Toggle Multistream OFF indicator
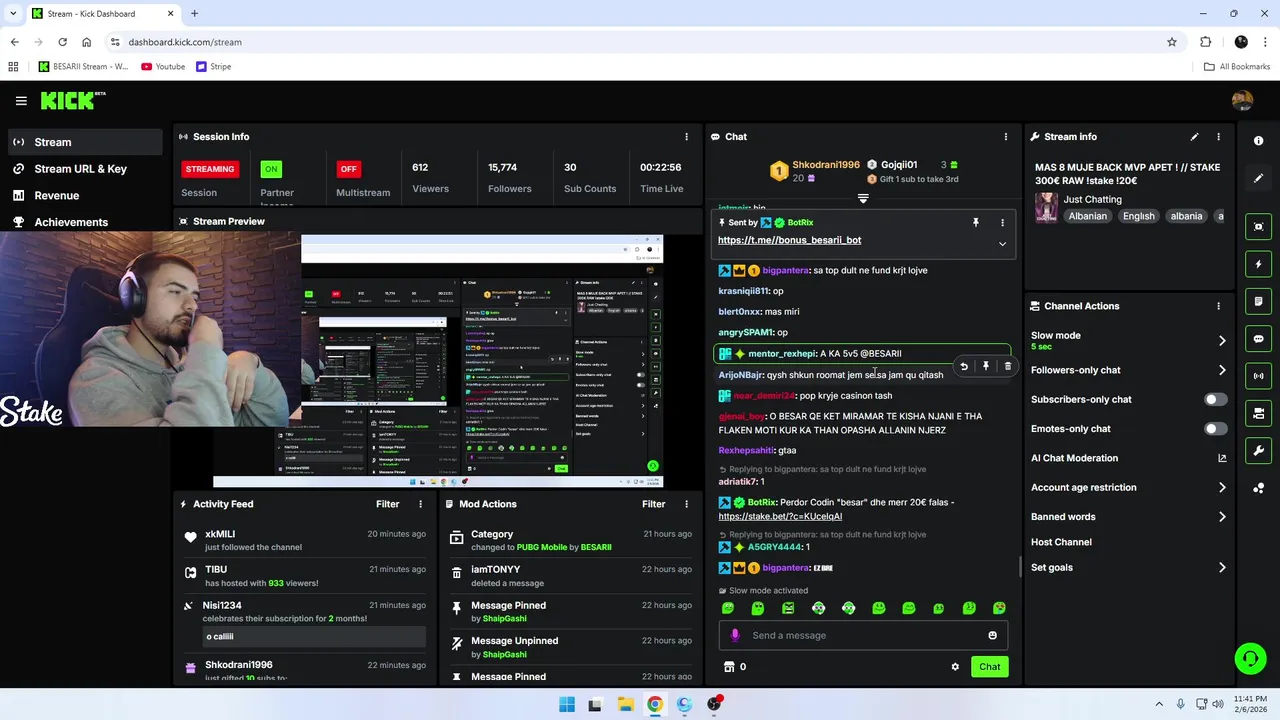 click(348, 169)
